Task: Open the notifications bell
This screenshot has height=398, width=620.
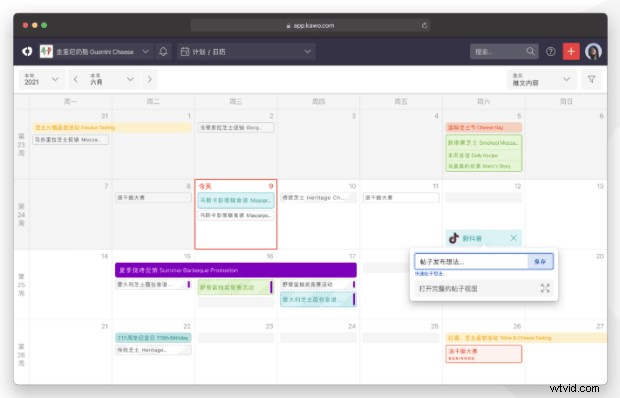Action: [163, 51]
